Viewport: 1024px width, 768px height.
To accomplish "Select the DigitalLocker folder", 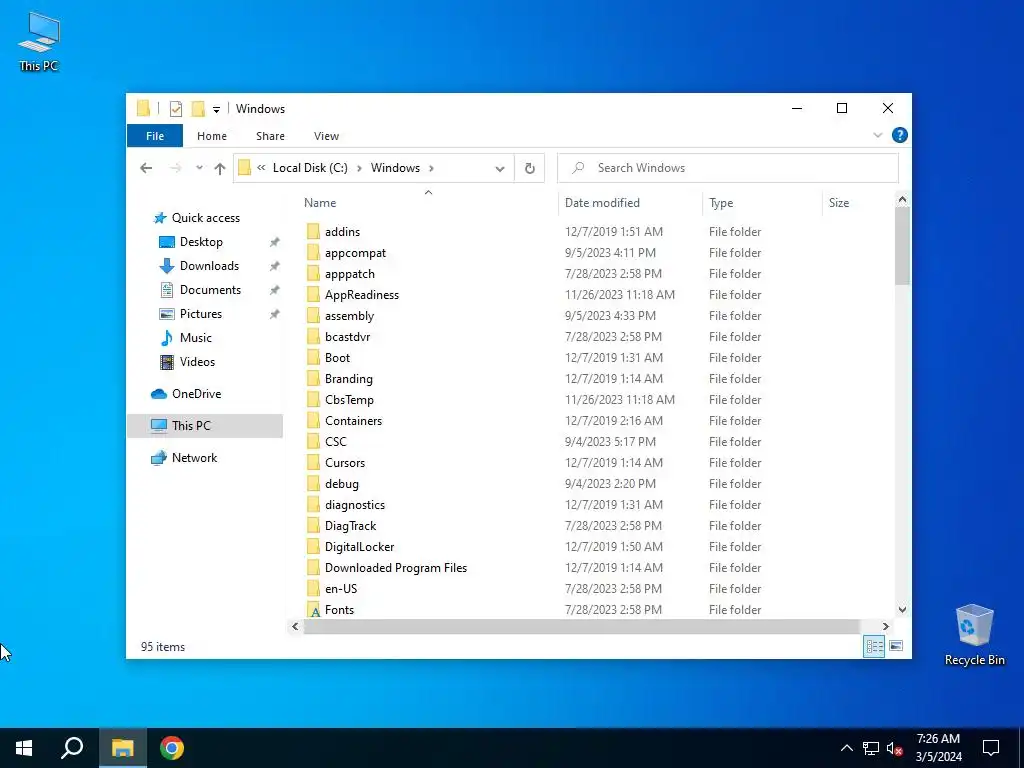I will tap(359, 547).
